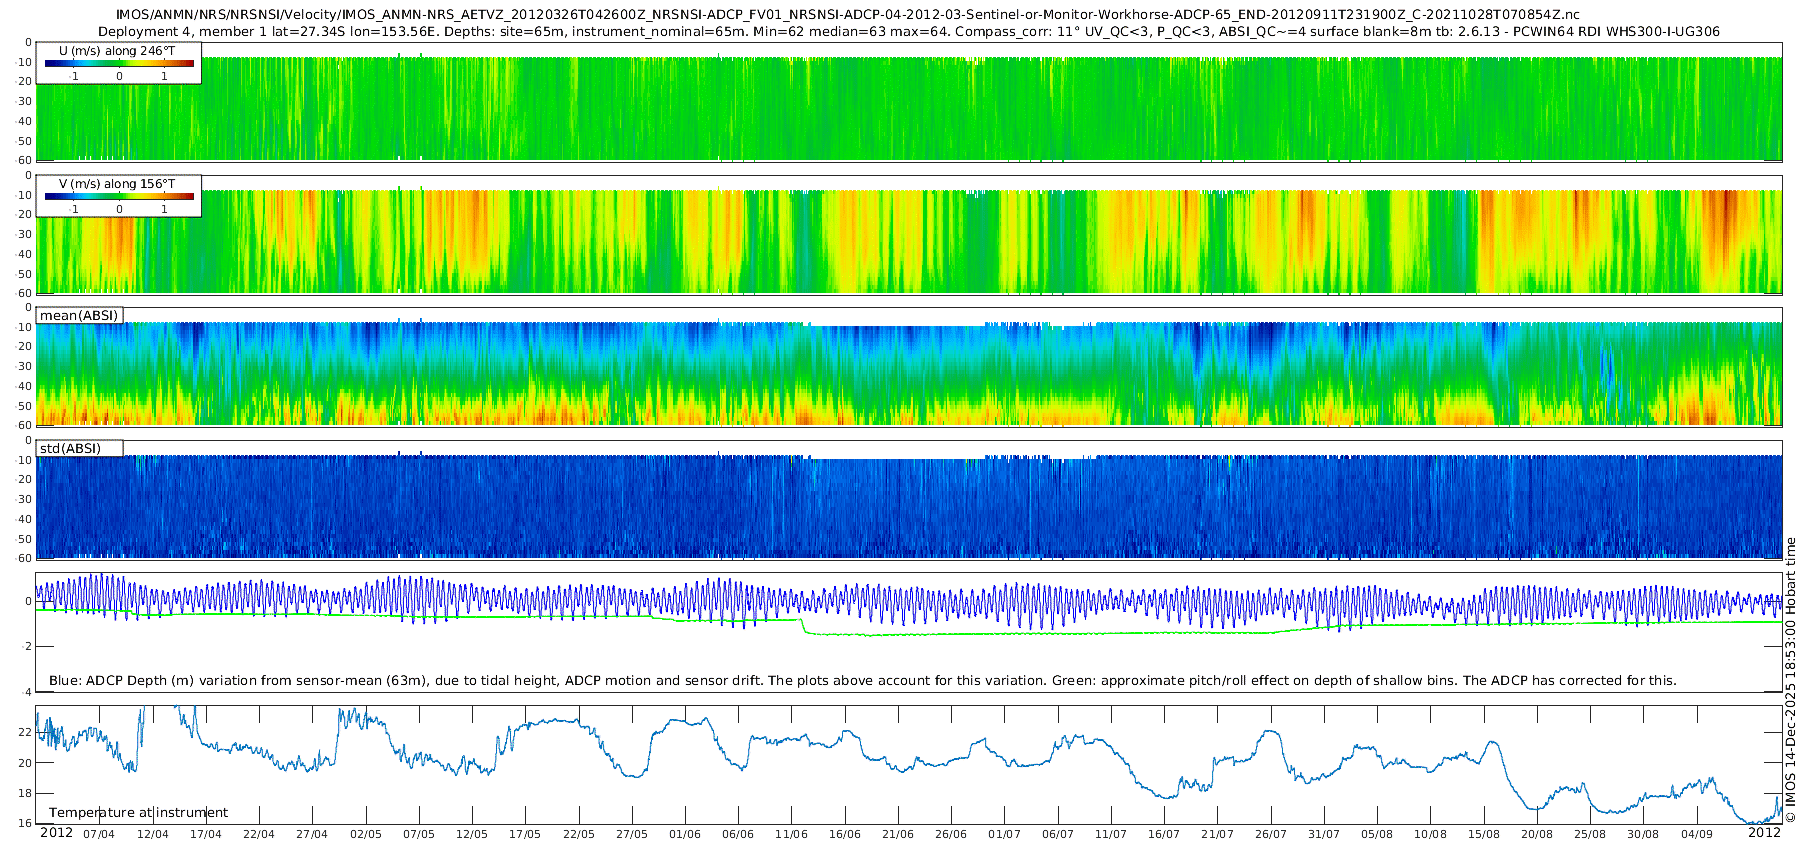Click the 'V (m/s) along 156°T' label
This screenshot has height=850, width=1800.
click(117, 184)
